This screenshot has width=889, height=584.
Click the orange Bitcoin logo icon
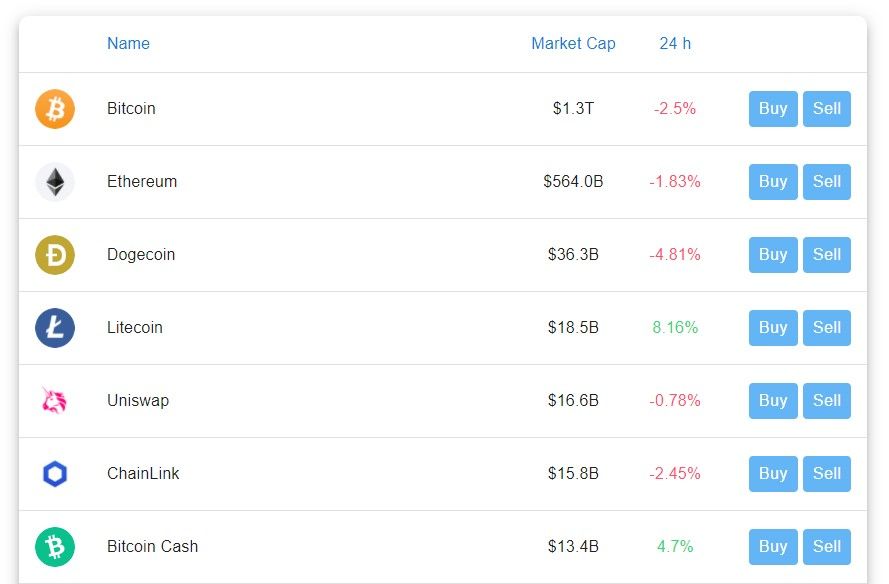click(x=55, y=109)
